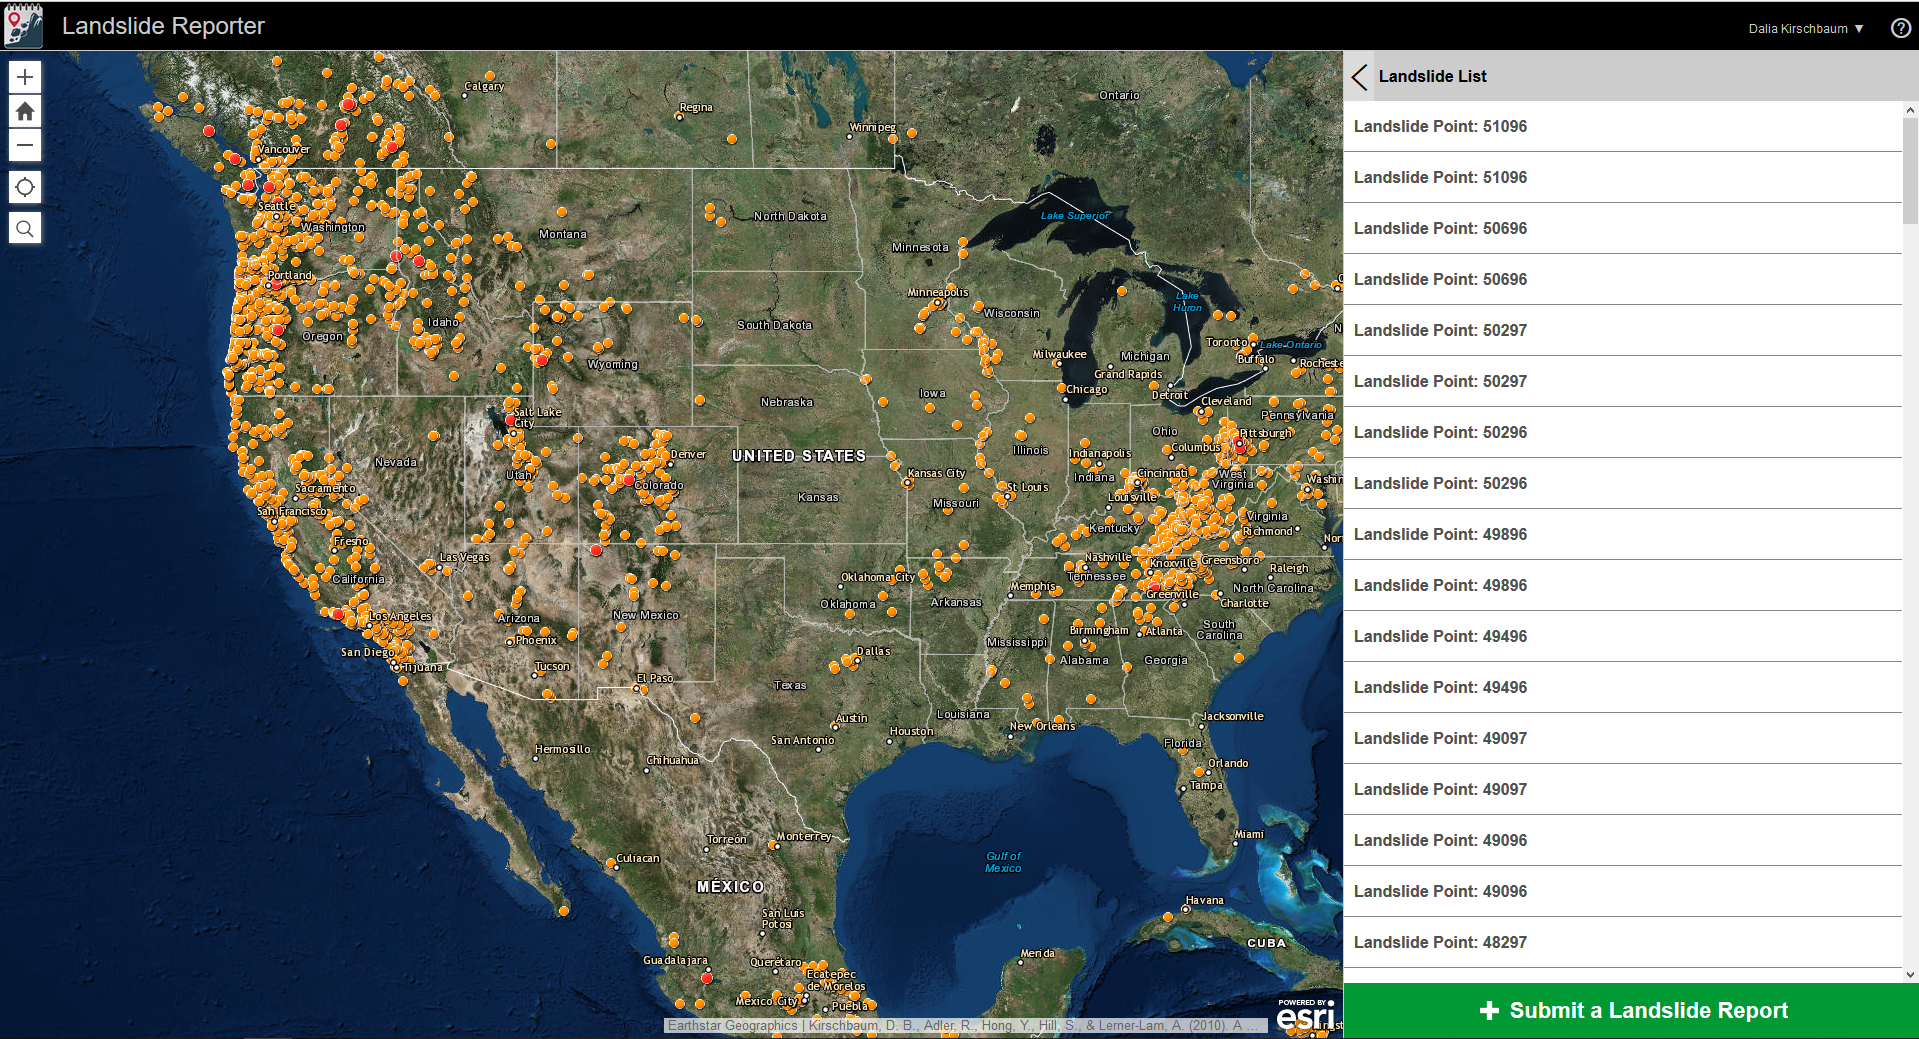Open the help question mark icon

[x=1900, y=28]
